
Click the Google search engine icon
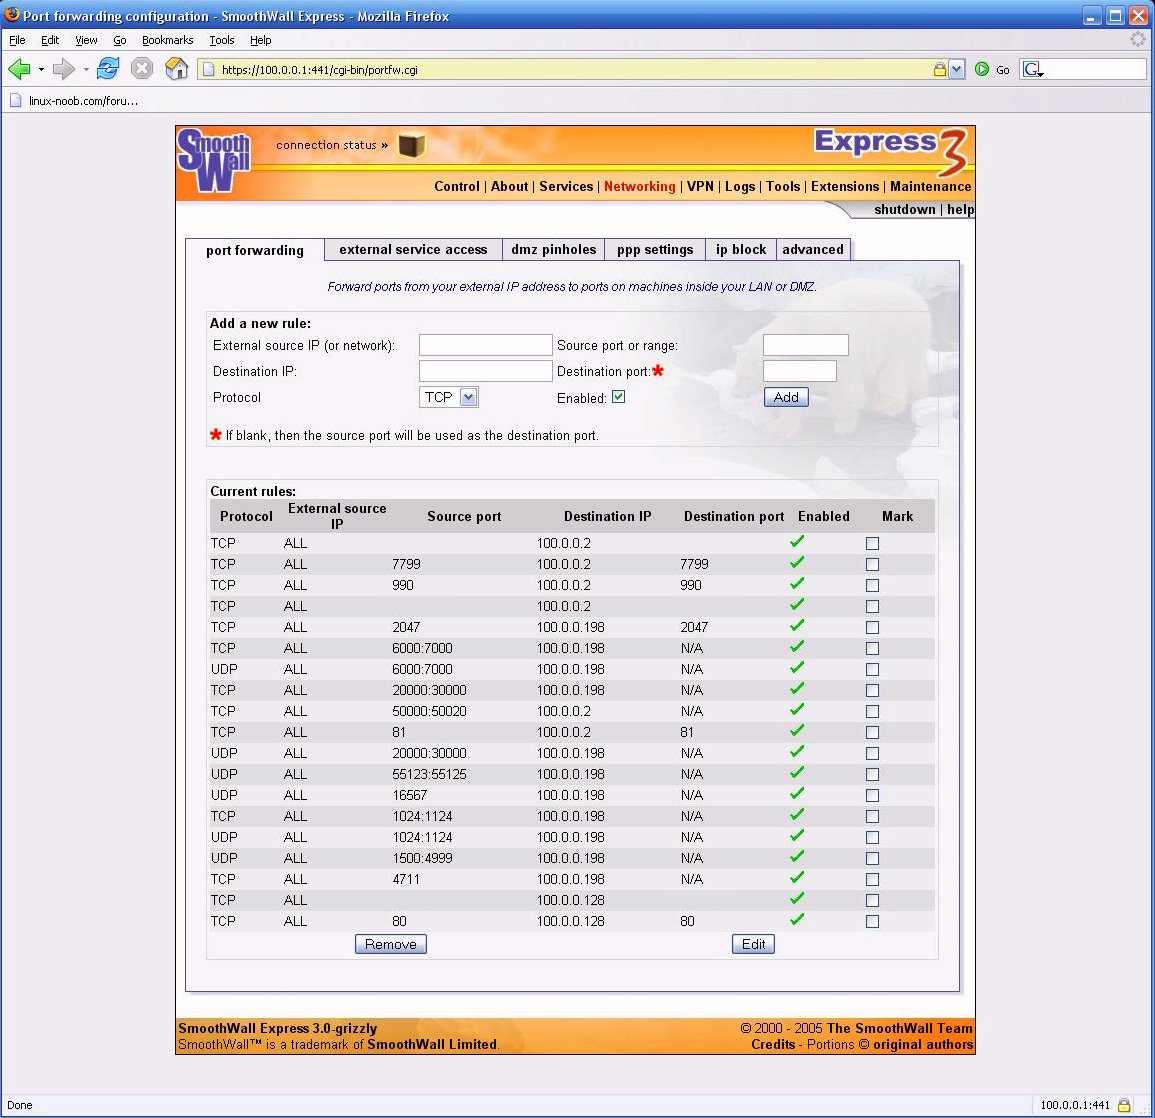pos(1032,69)
